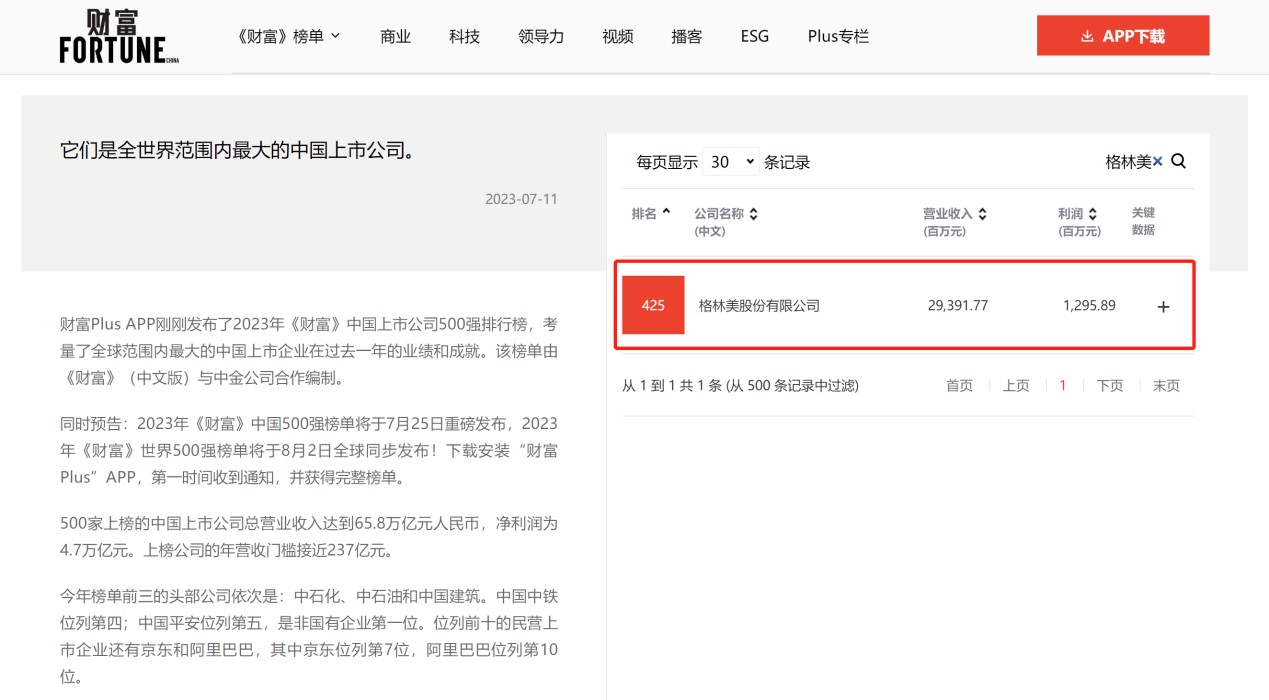1269x700 pixels.
Task: Go to the 科技 section
Action: [x=464, y=36]
